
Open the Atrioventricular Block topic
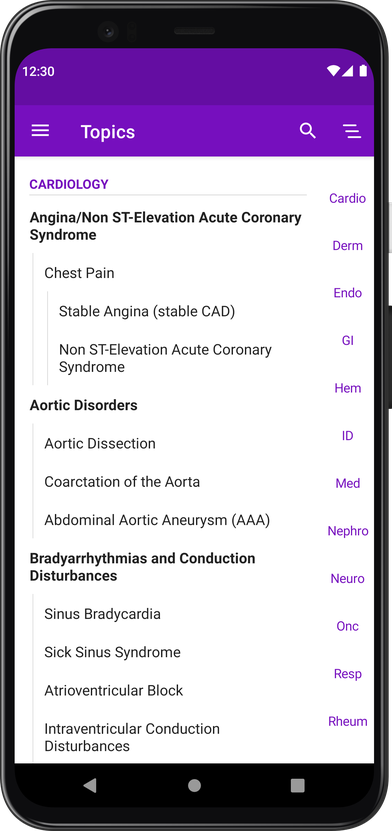pyautogui.click(x=114, y=691)
